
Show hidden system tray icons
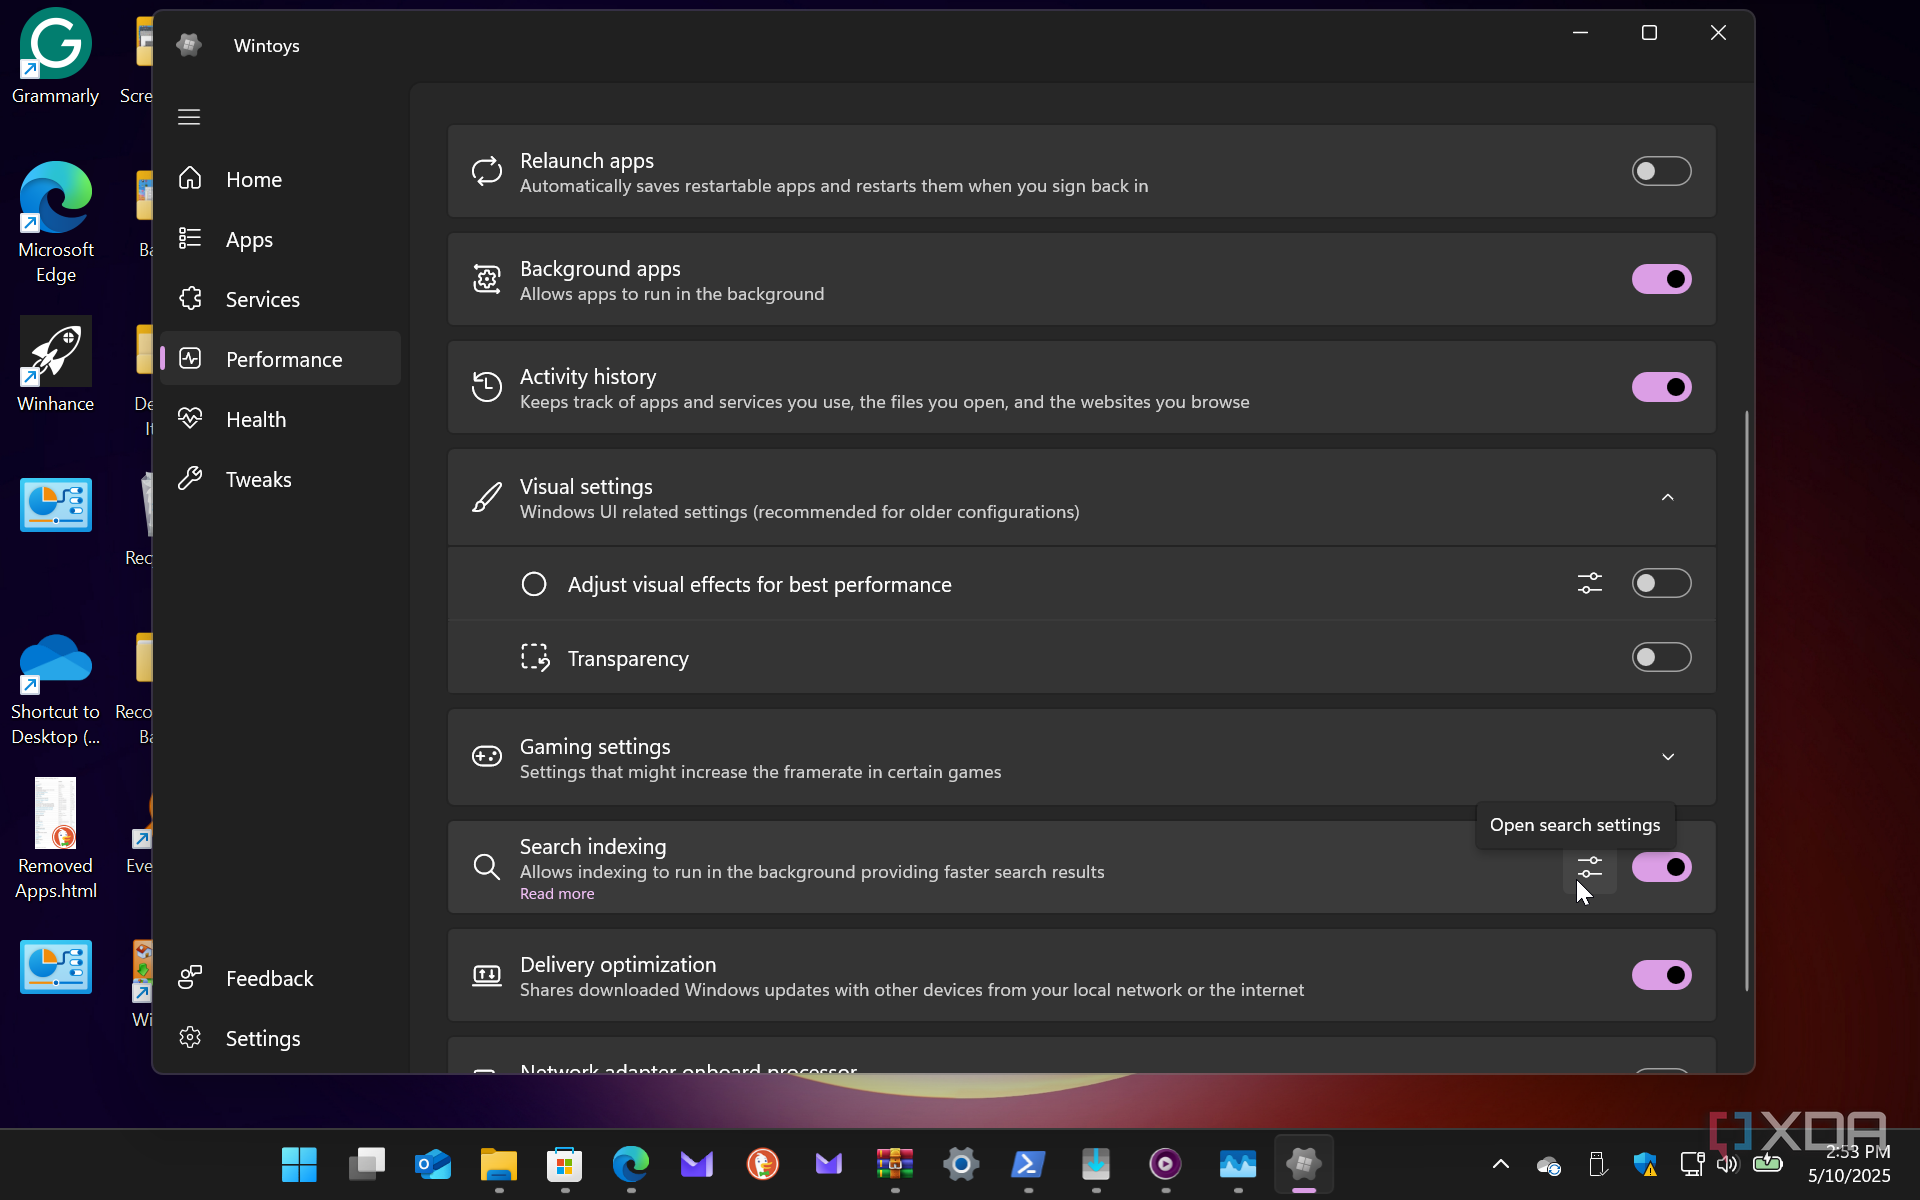tap(1501, 1164)
